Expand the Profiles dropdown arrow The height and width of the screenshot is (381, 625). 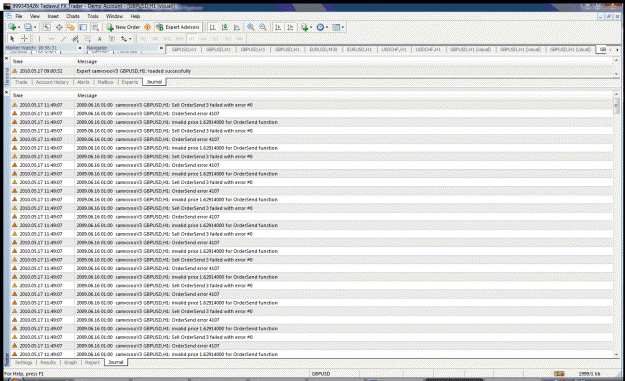tap(35, 27)
